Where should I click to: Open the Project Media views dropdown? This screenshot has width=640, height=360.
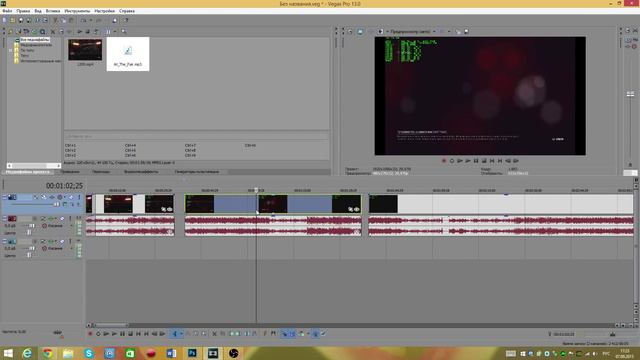pyautogui.click(x=115, y=31)
